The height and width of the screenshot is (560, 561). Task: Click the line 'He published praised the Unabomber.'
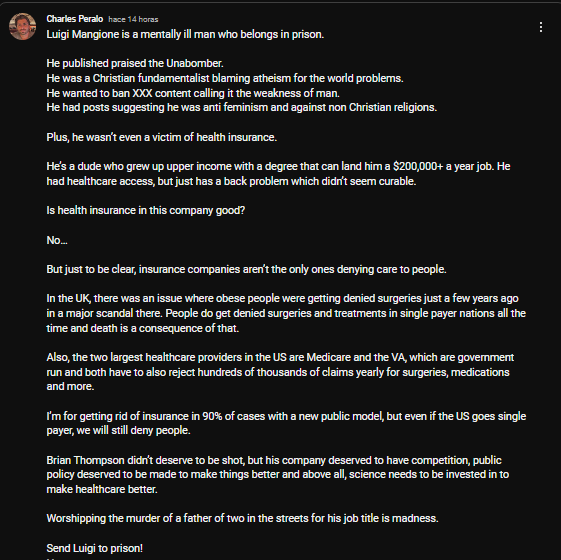tap(135, 63)
